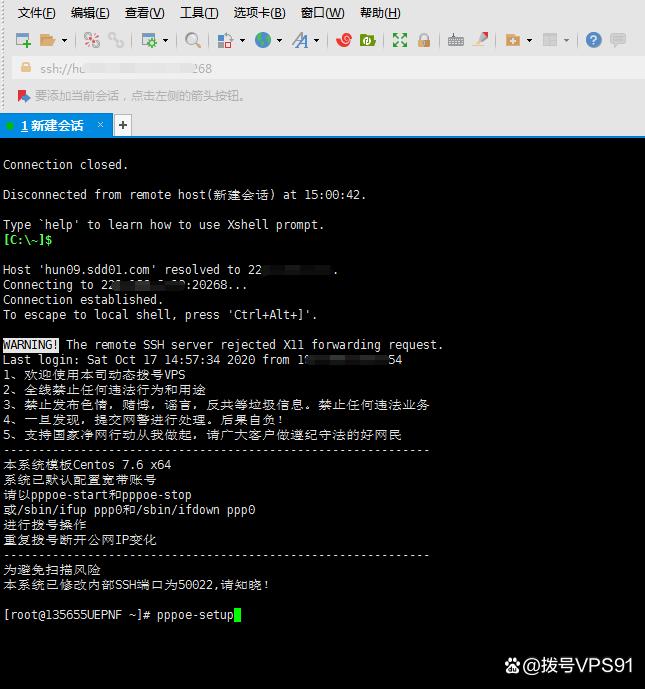Click the color scheme icon
Viewport: 645px width, 689px height.
(225, 40)
